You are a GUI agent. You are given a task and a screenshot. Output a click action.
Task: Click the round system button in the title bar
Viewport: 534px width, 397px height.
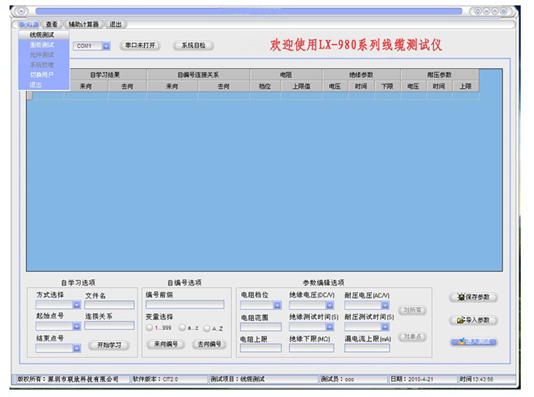pyautogui.click(x=21, y=11)
